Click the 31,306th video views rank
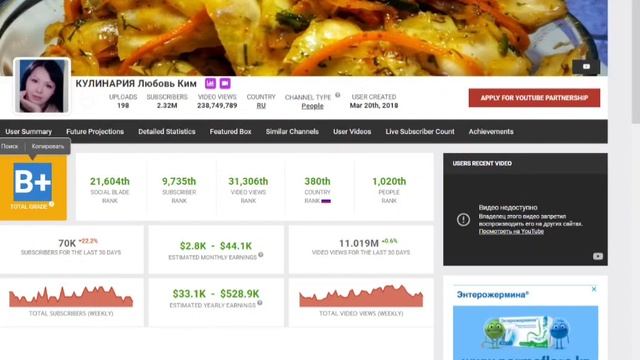The image size is (640, 360). pyautogui.click(x=248, y=181)
